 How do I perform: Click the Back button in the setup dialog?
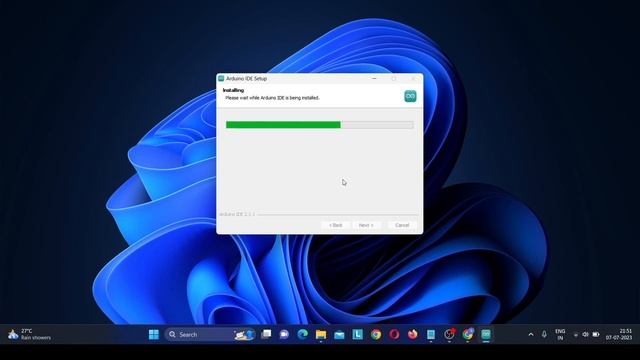click(x=336, y=225)
